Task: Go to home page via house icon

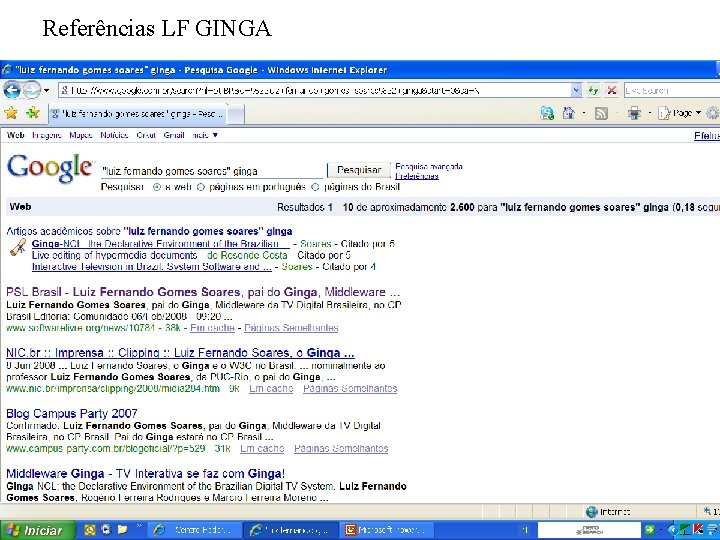Action: (x=568, y=113)
